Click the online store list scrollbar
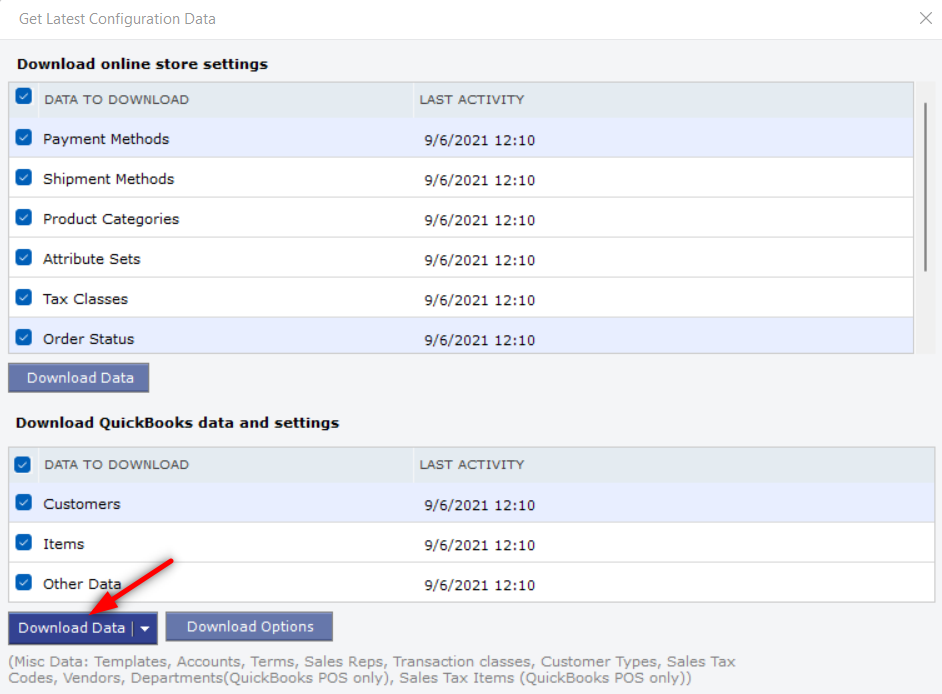 point(925,186)
